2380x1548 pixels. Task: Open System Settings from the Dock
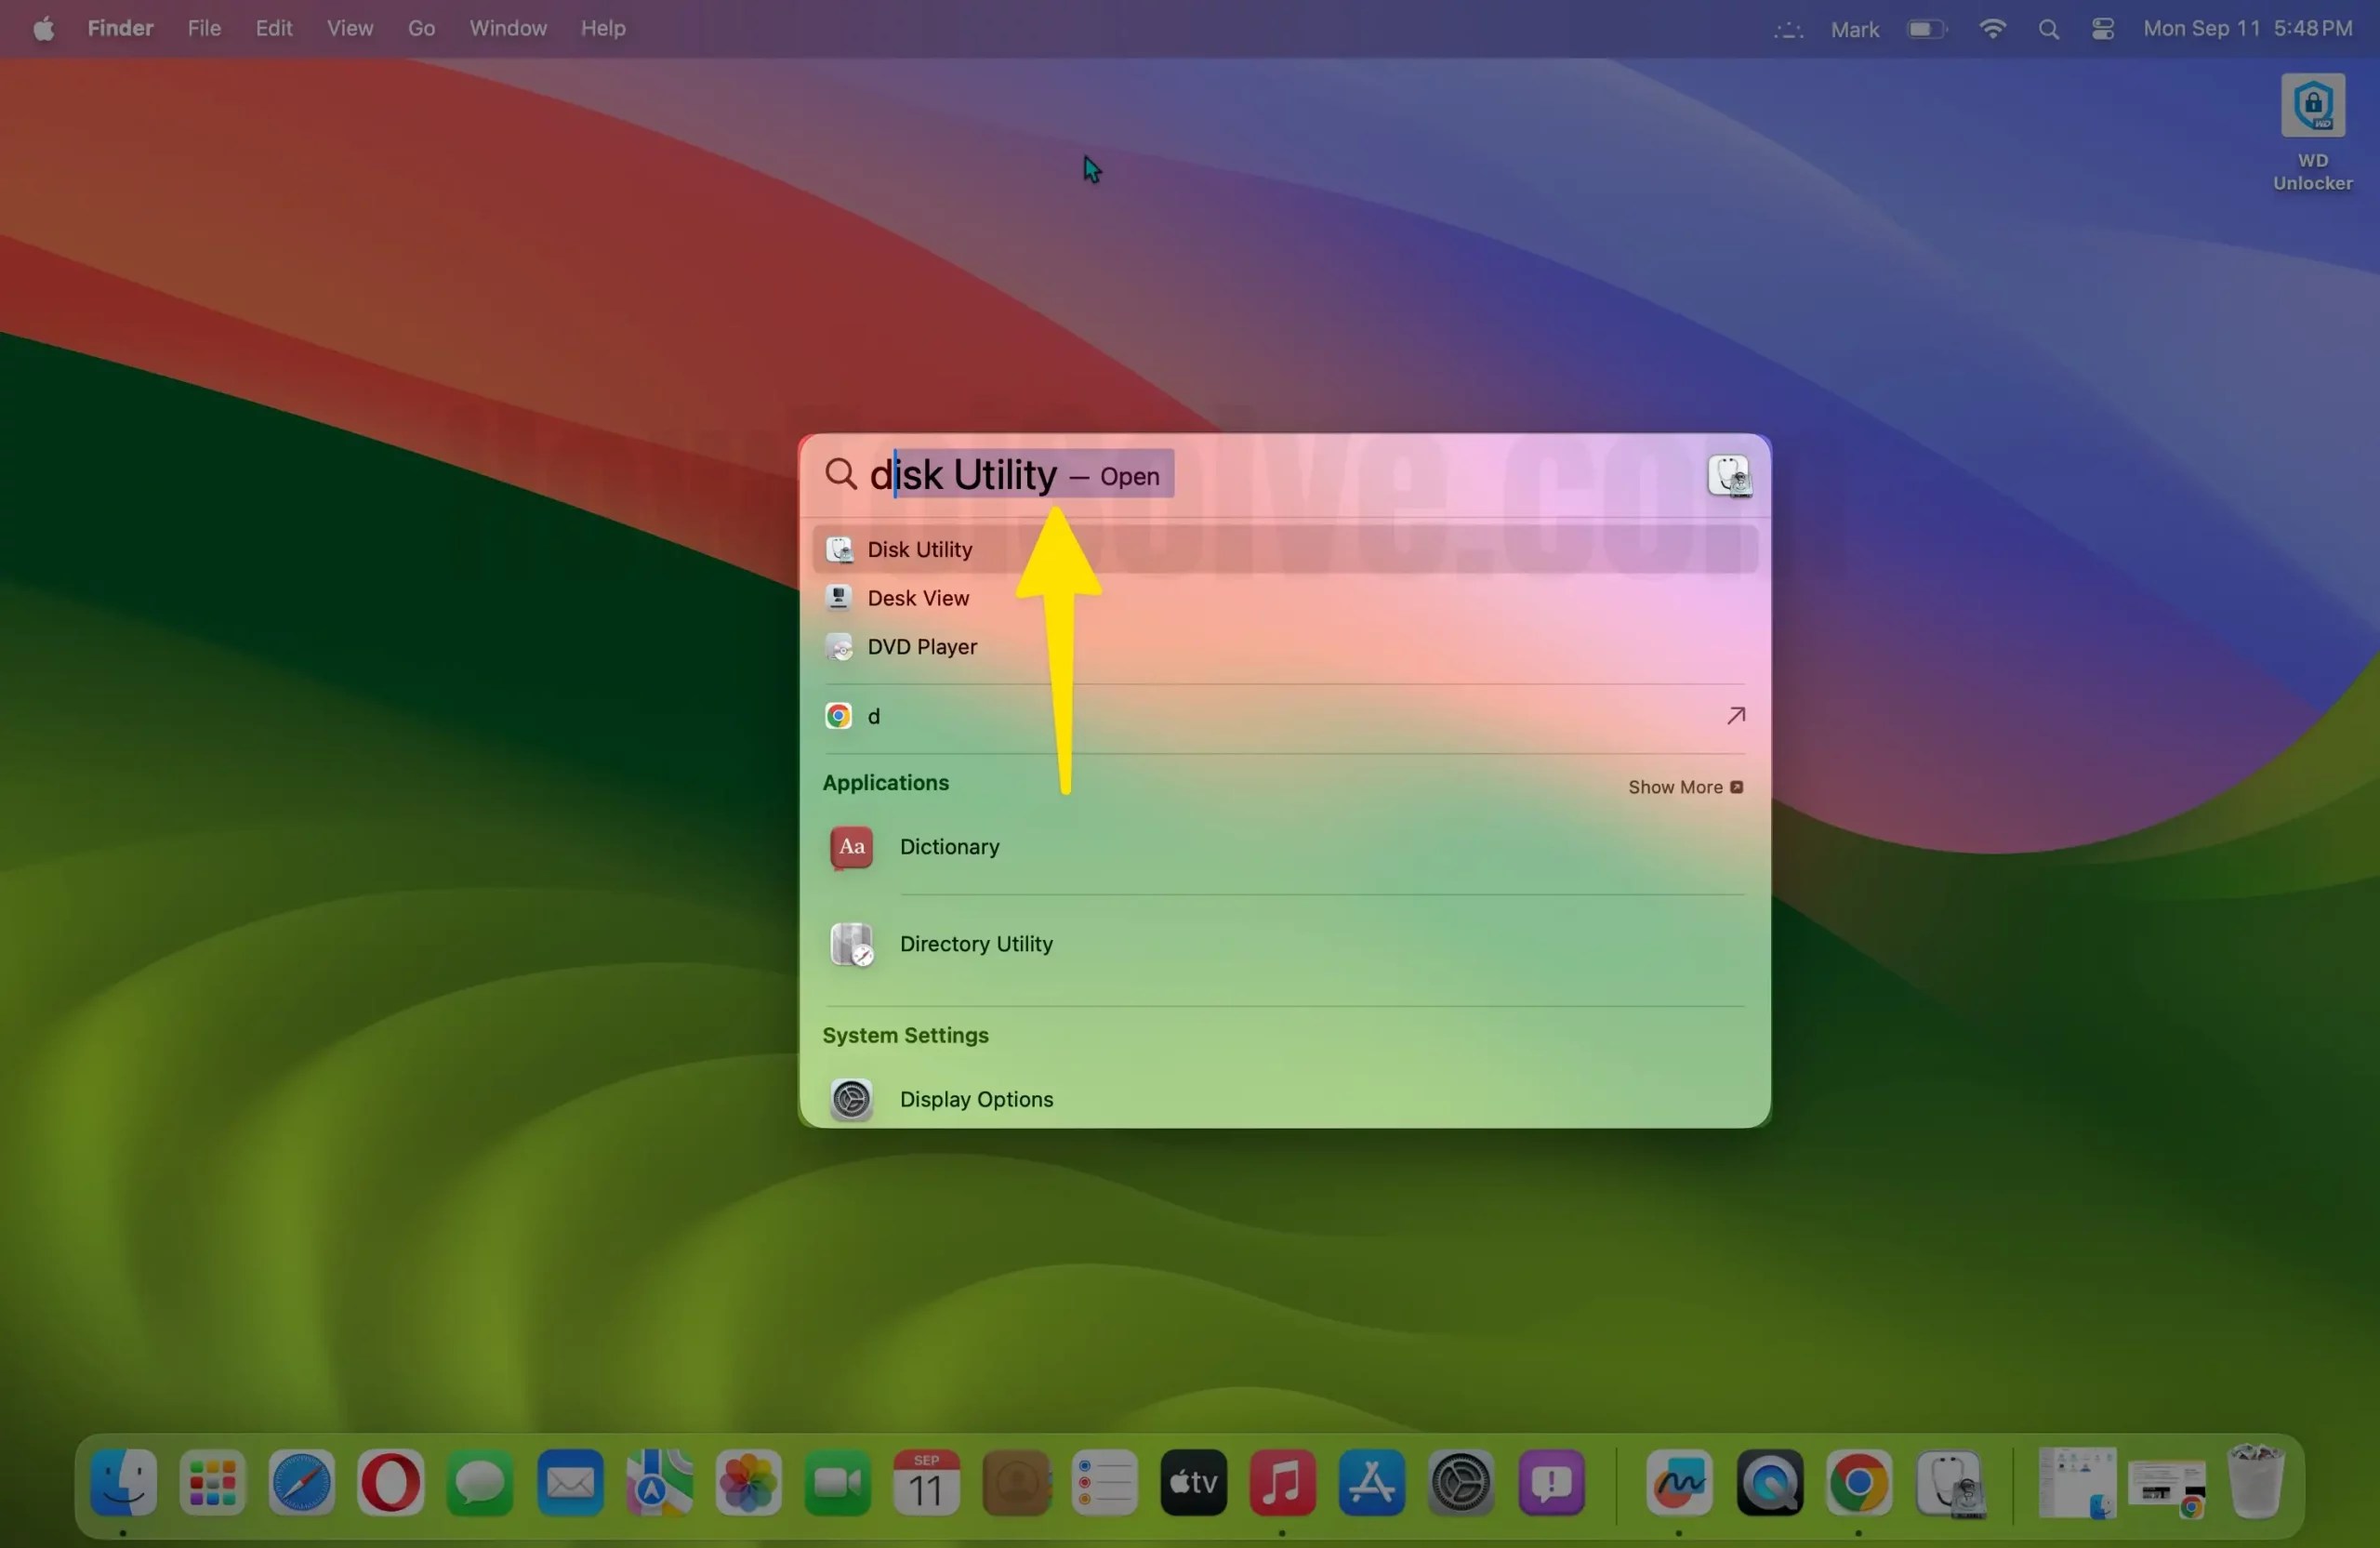[1460, 1484]
